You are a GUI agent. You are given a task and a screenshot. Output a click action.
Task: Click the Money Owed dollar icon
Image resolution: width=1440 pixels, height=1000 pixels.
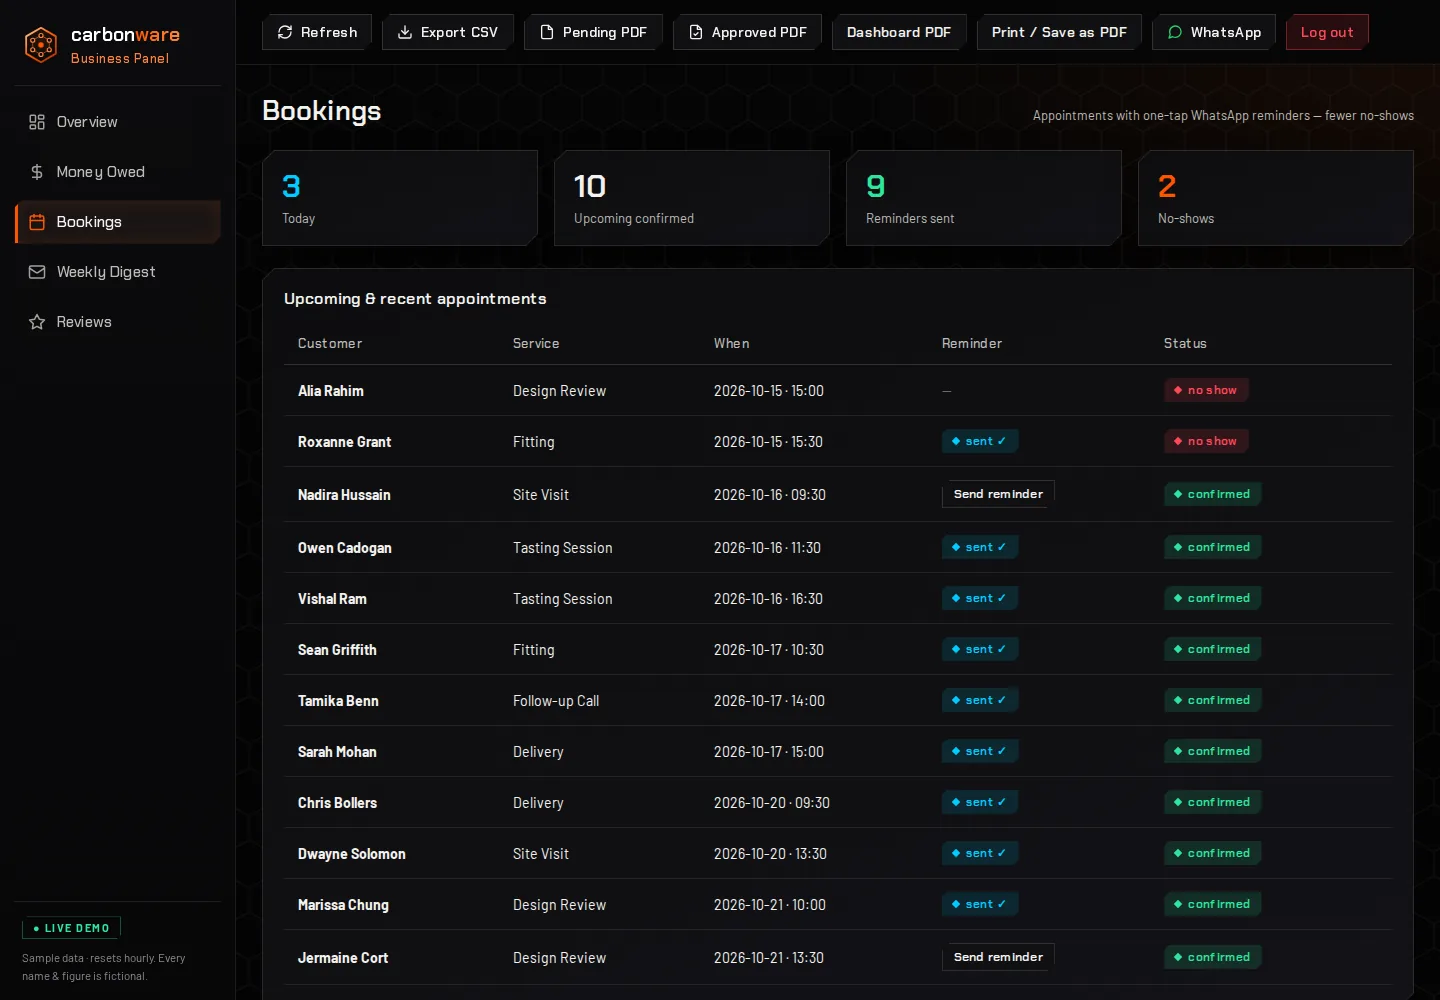[37, 172]
